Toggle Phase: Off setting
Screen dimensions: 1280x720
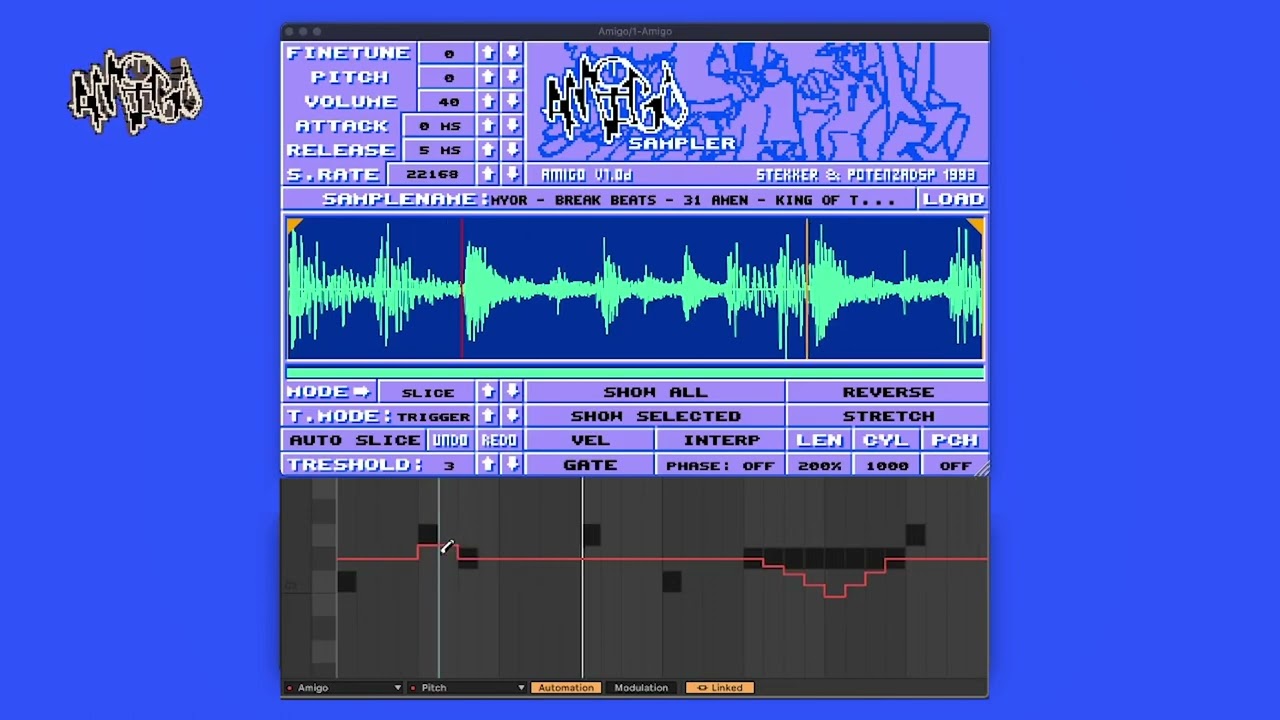tap(721, 465)
